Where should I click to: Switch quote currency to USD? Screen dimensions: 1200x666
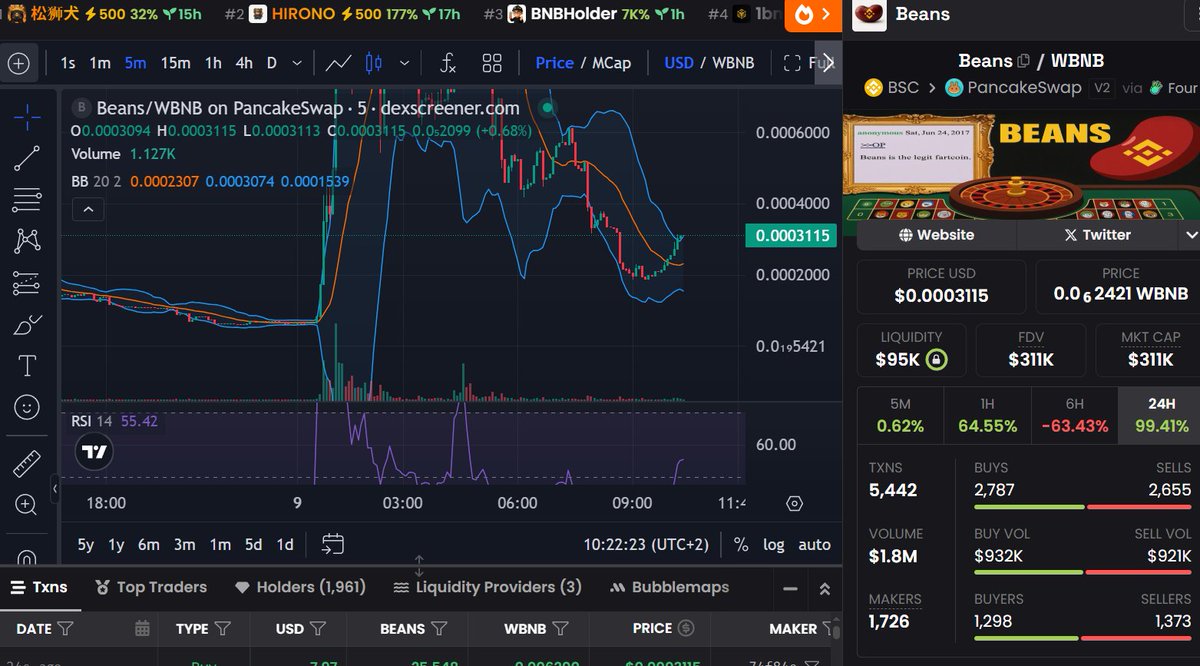[x=679, y=63]
